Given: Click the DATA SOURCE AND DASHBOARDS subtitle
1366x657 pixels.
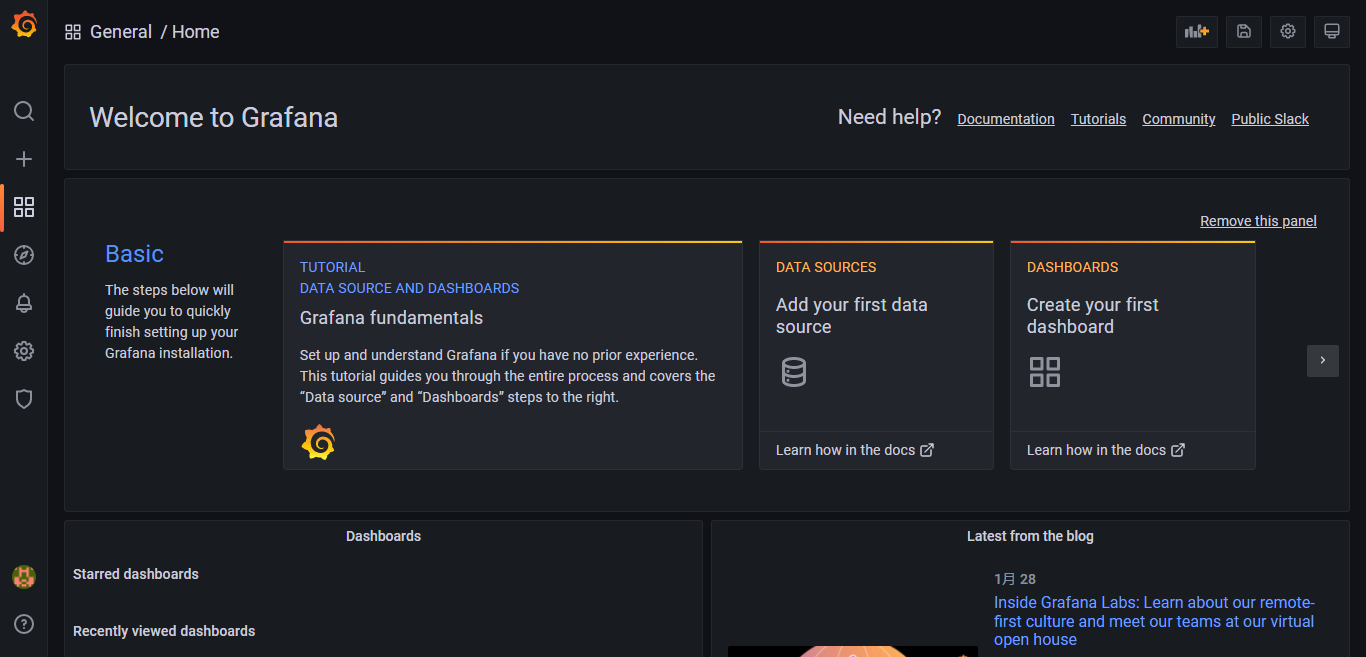Looking at the screenshot, I should pyautogui.click(x=410, y=288).
